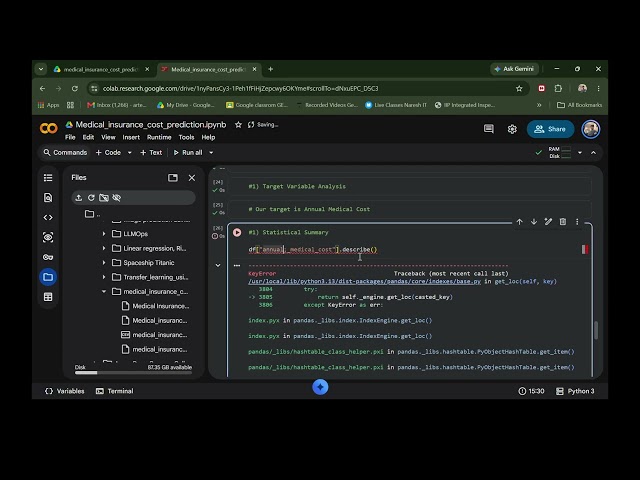
Task: Run the Statistical Summary cell
Action: [x=237, y=232]
